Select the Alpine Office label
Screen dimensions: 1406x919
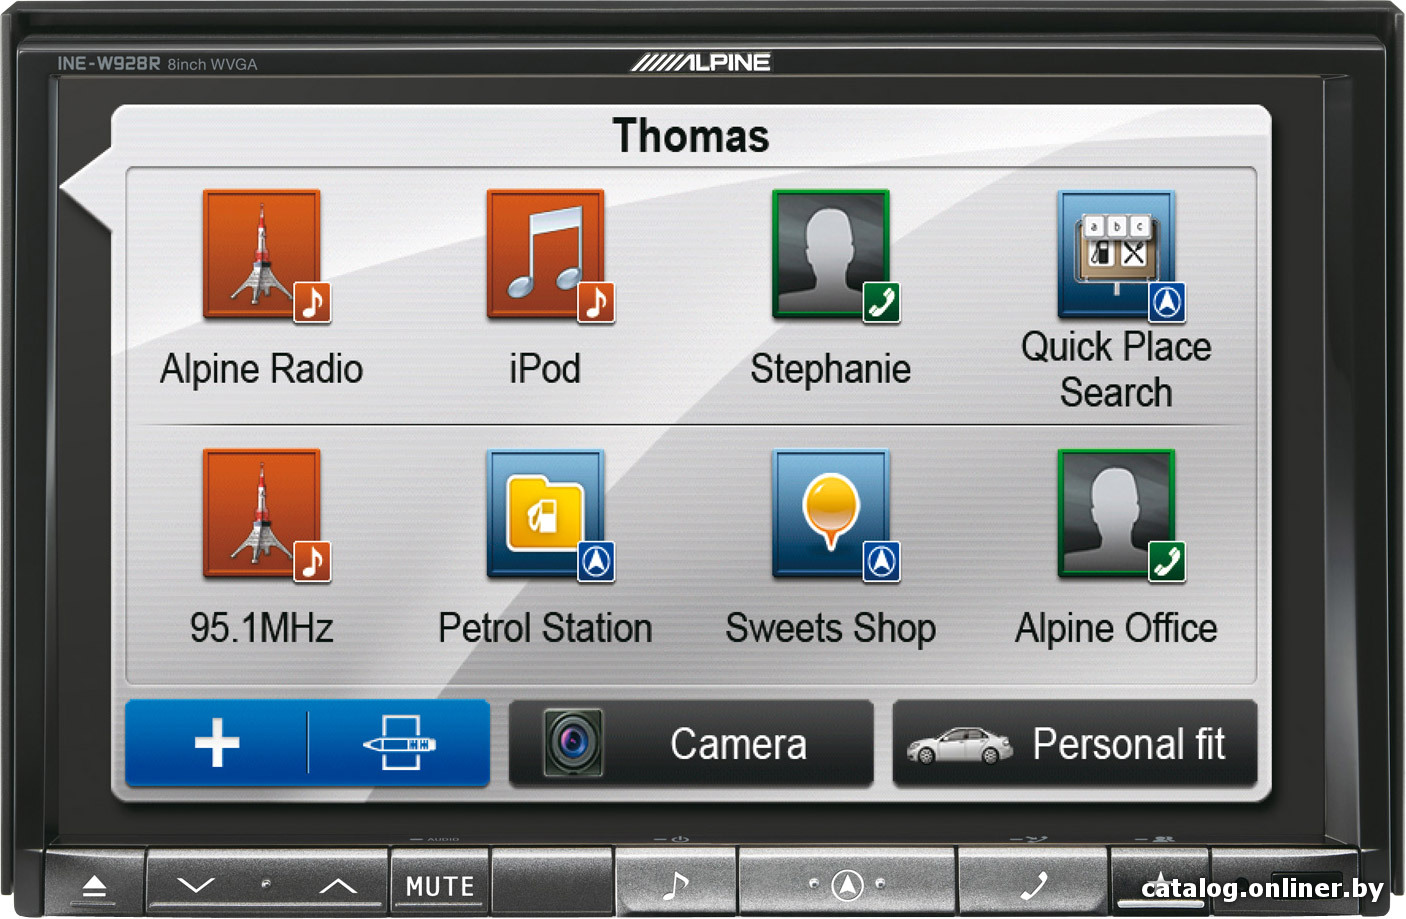coord(1116,629)
